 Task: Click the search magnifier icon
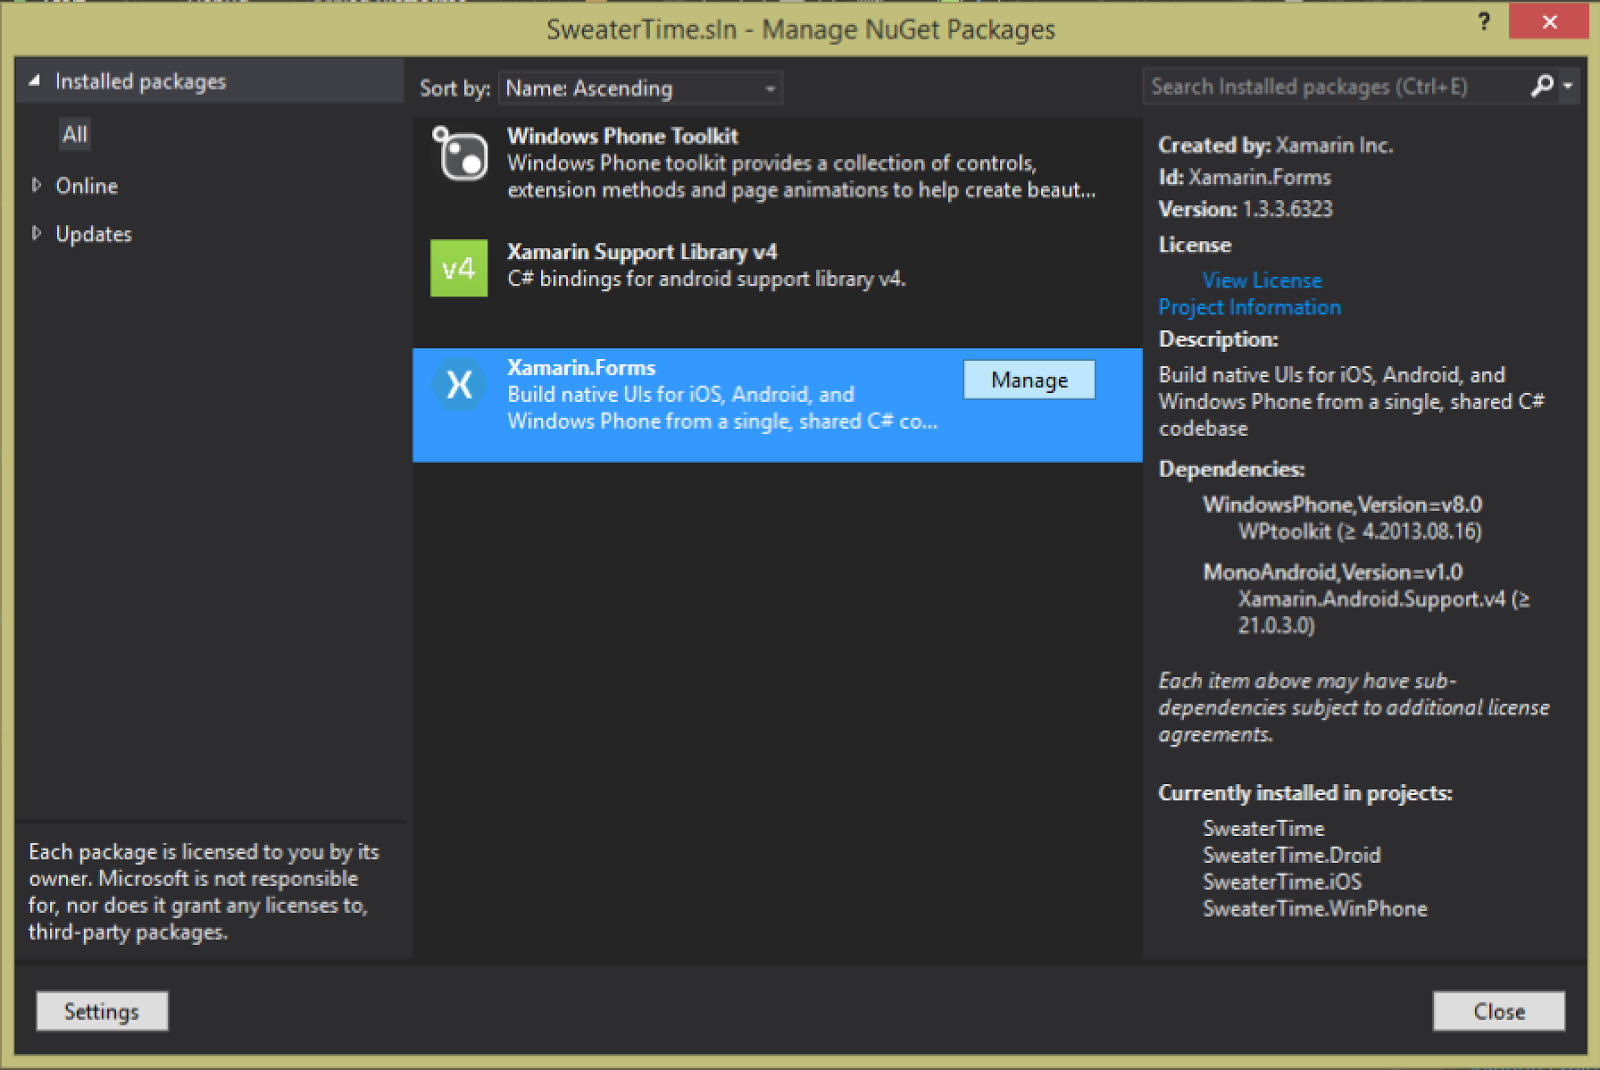tap(1541, 86)
